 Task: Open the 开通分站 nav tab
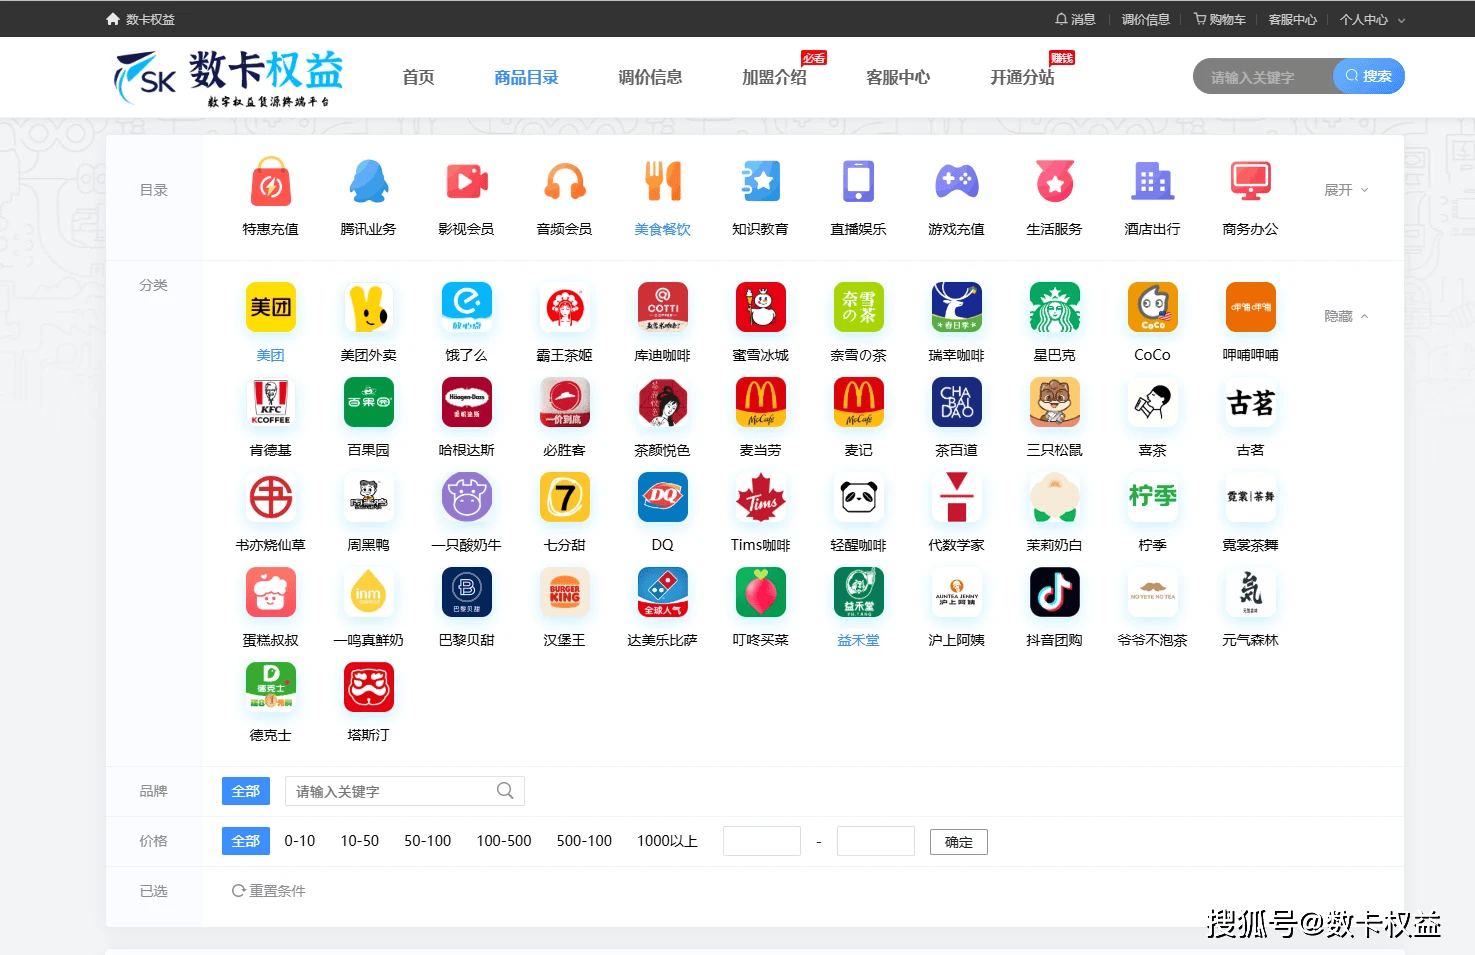[x=1022, y=77]
